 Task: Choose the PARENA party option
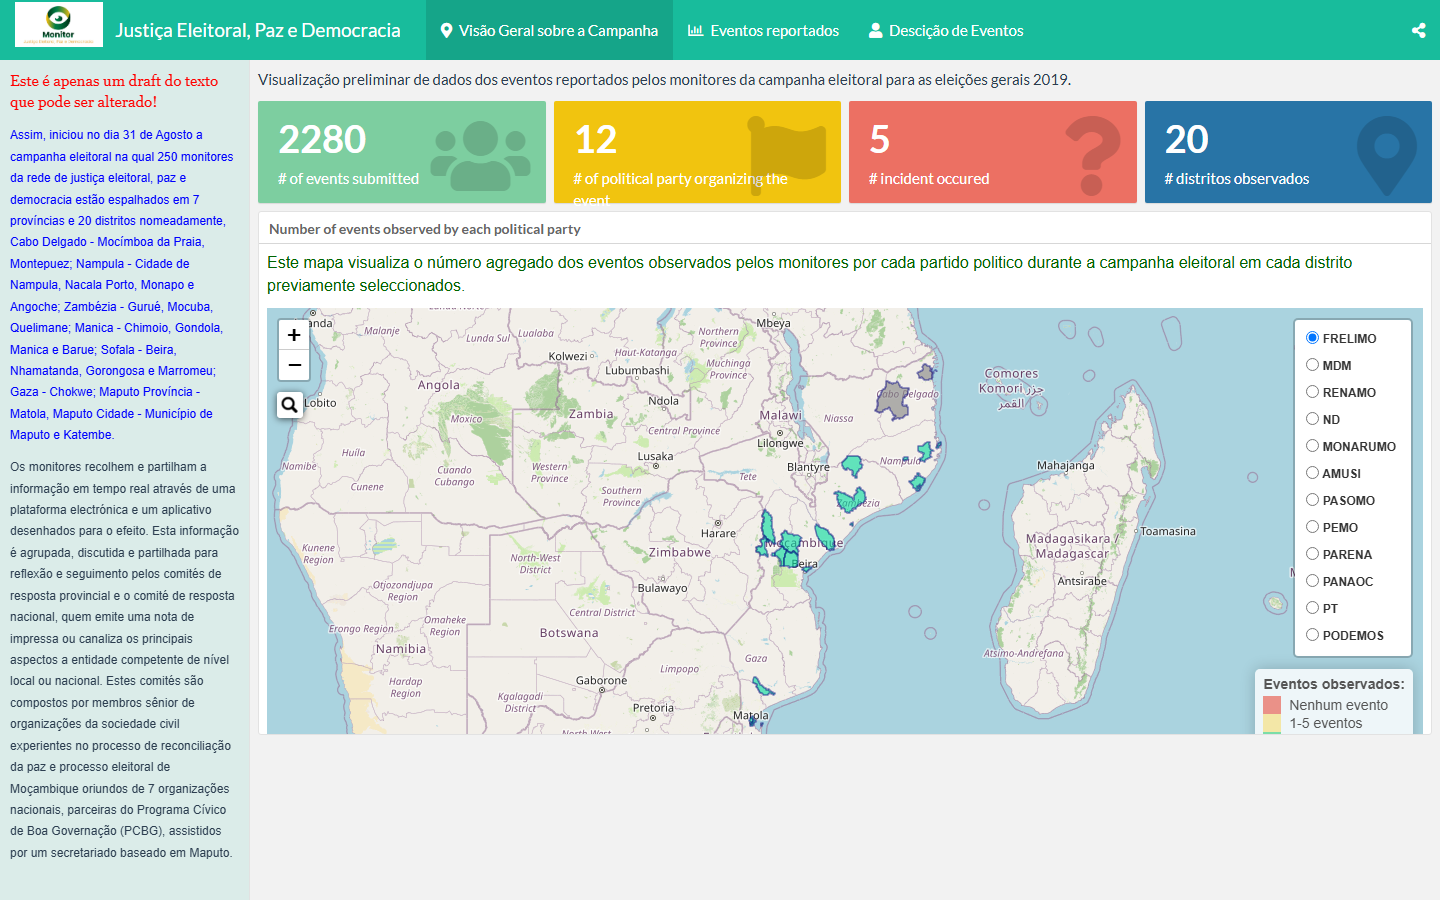click(x=1312, y=554)
